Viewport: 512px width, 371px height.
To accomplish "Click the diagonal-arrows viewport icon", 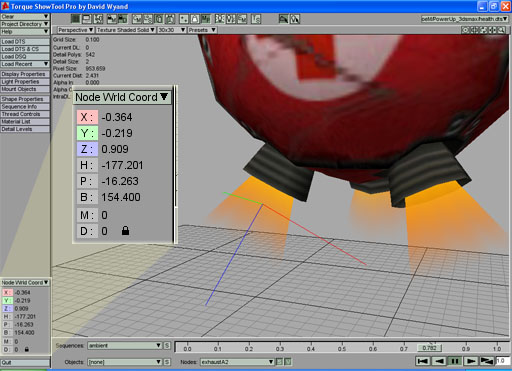I will (x=483, y=30).
